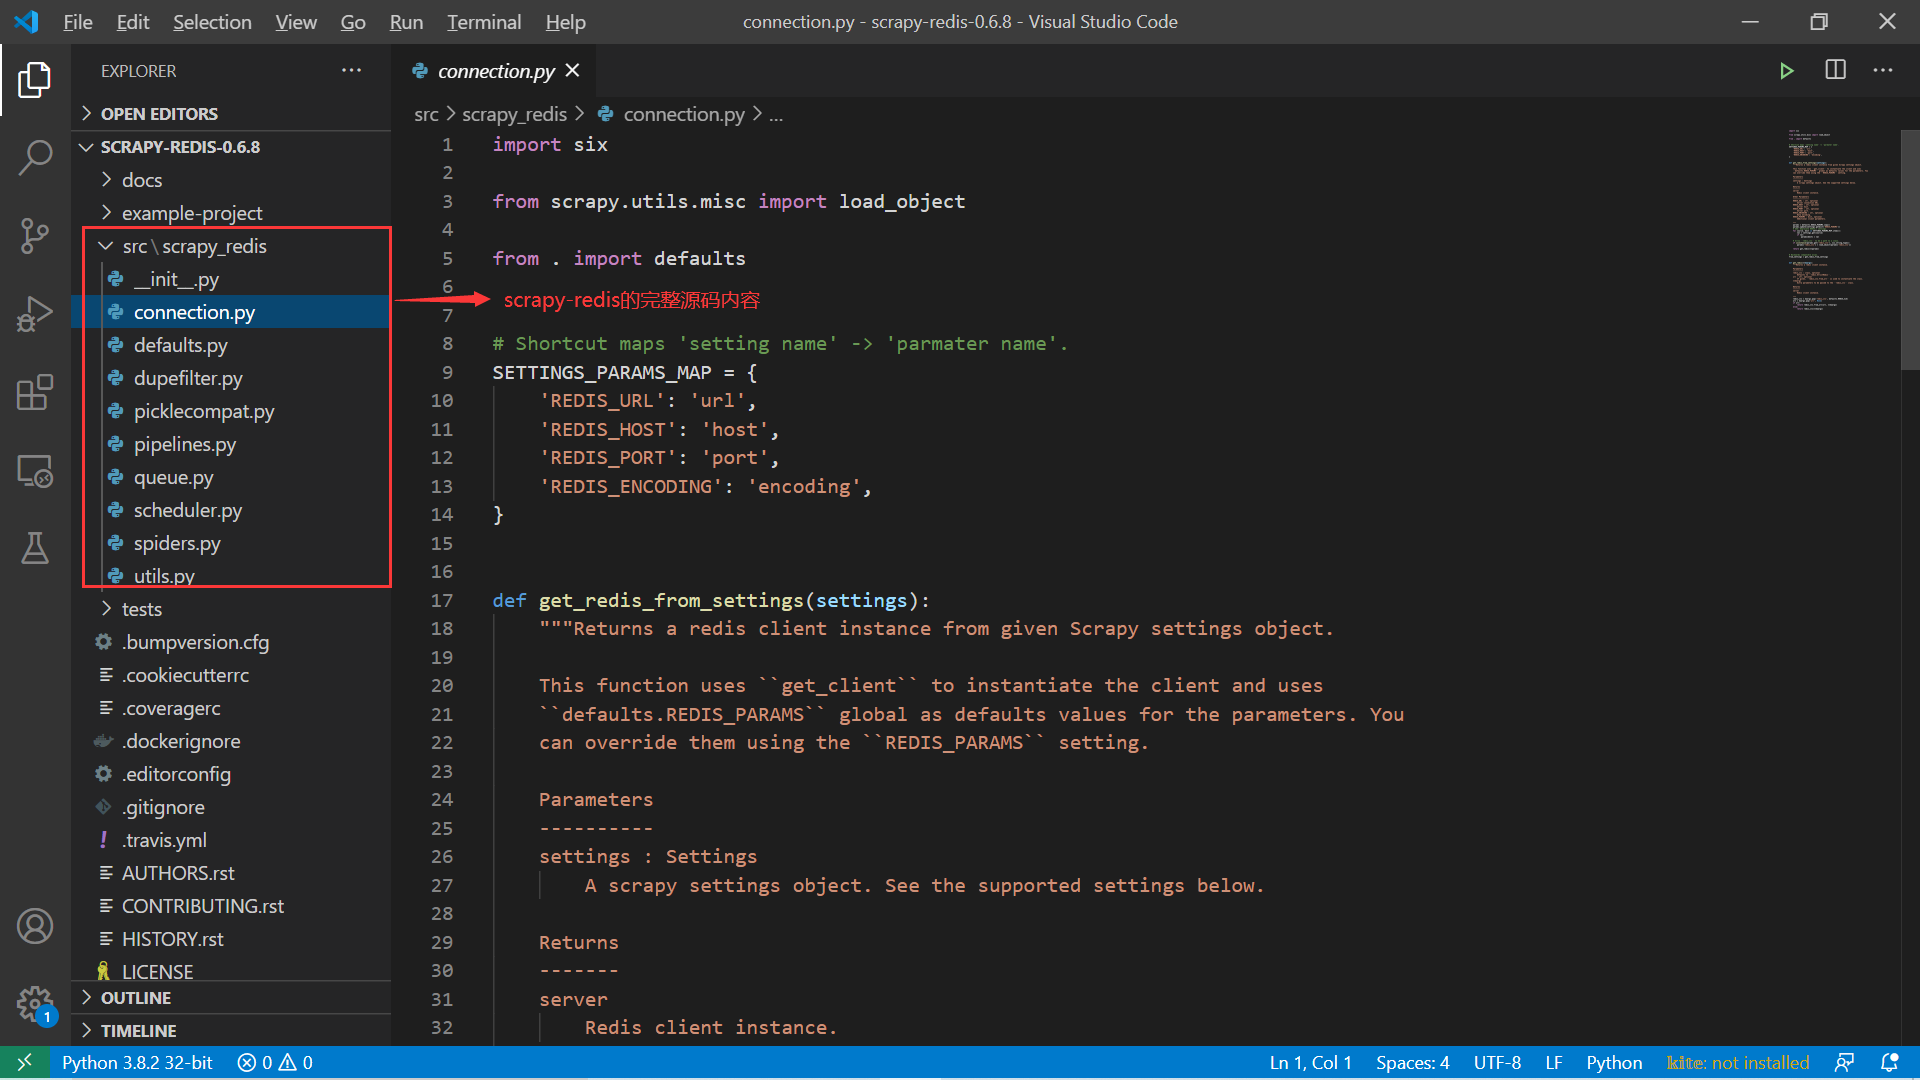
Task: Open .travis.yml file
Action: pos(231,840)
